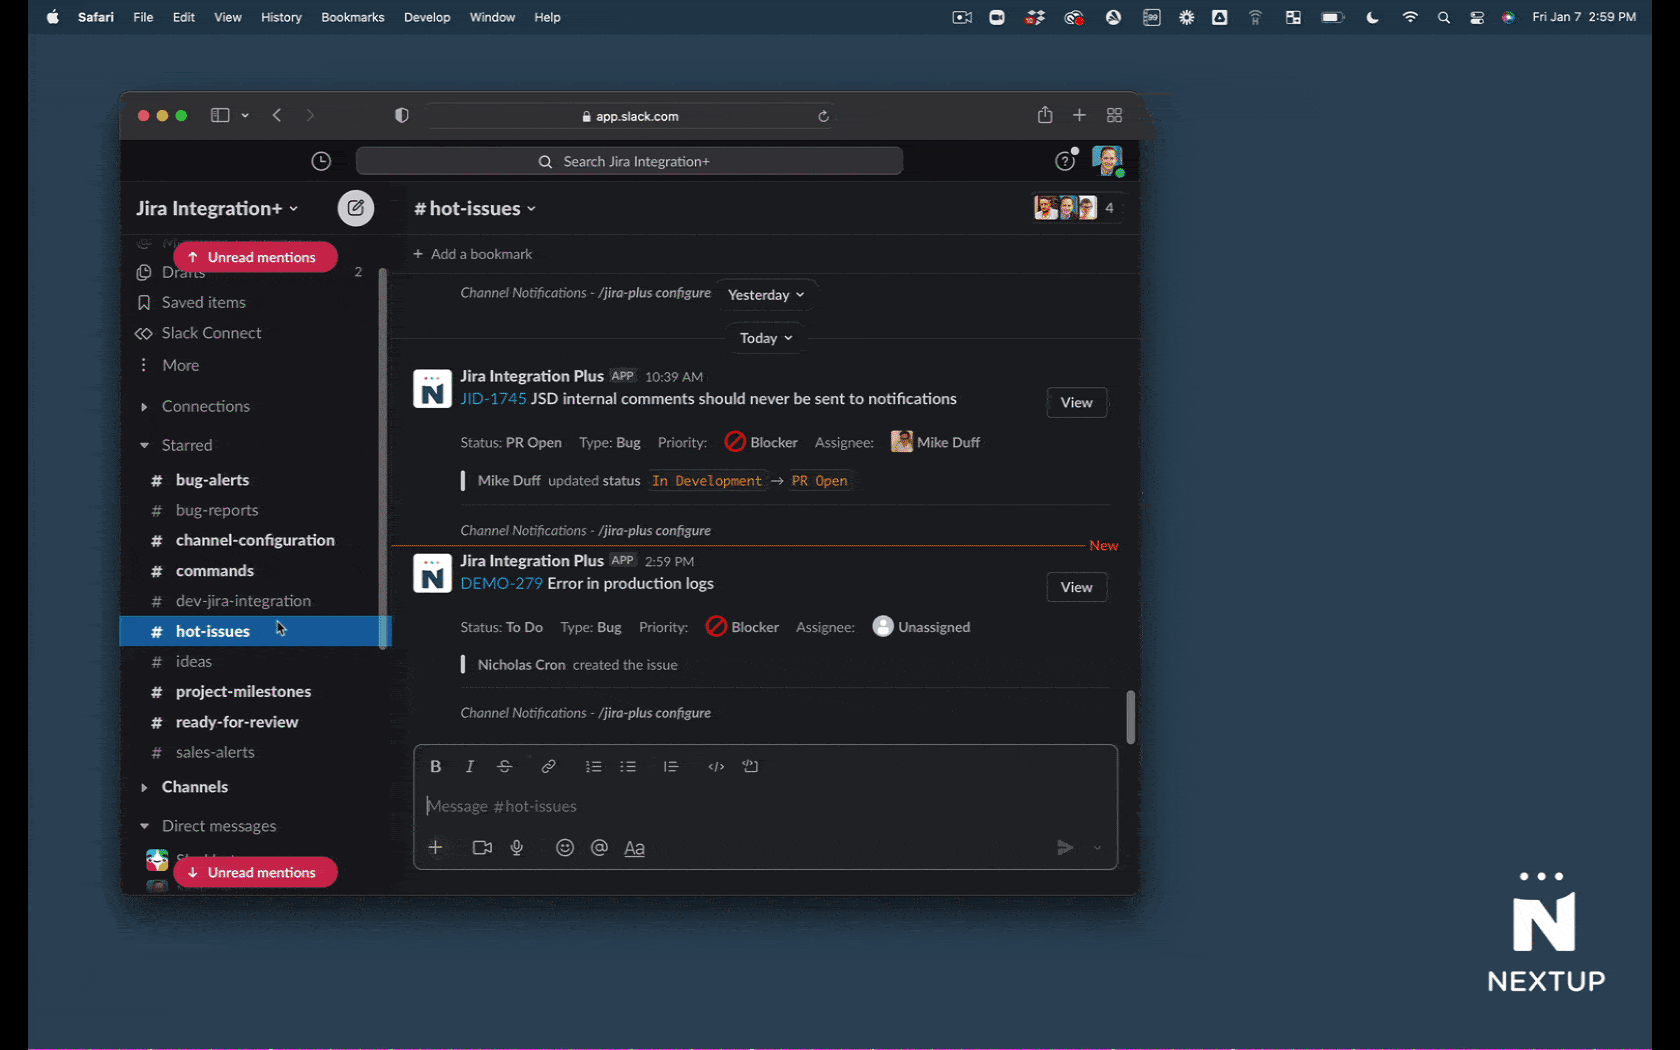Open the Window menu
This screenshot has width=1680, height=1050.
point(492,17)
